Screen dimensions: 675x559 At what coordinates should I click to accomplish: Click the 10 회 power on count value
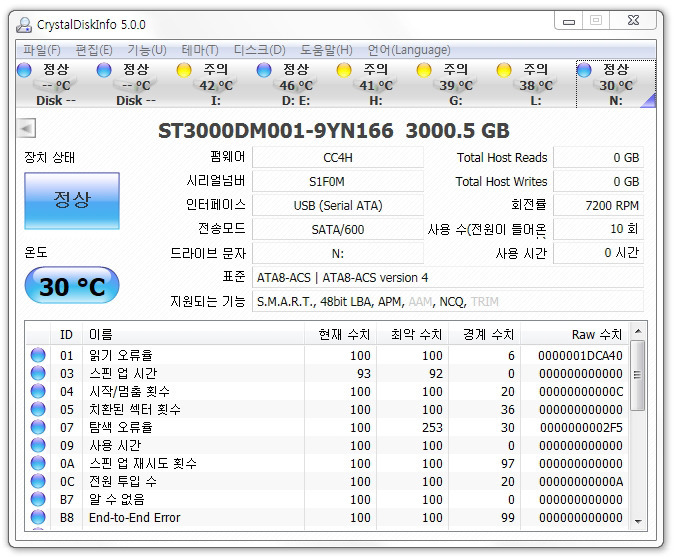pyautogui.click(x=598, y=229)
